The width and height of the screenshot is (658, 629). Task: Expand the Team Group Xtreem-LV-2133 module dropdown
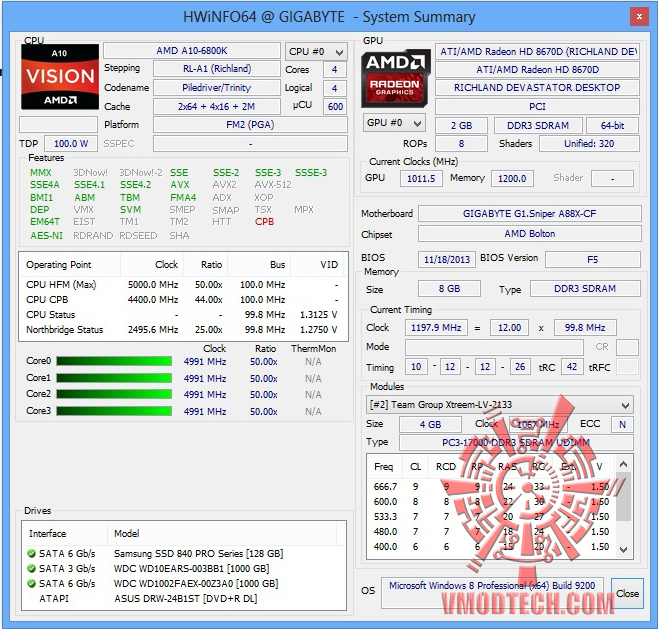[x=499, y=405]
